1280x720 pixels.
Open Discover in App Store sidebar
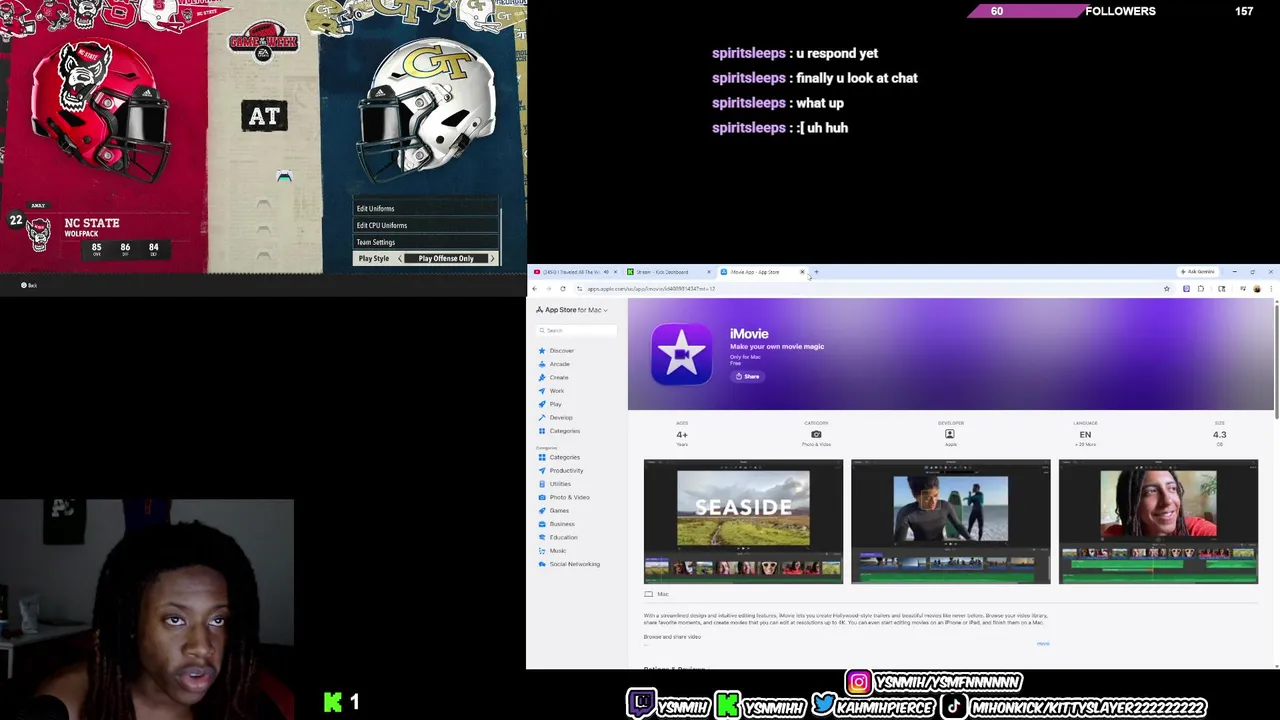[556, 351]
